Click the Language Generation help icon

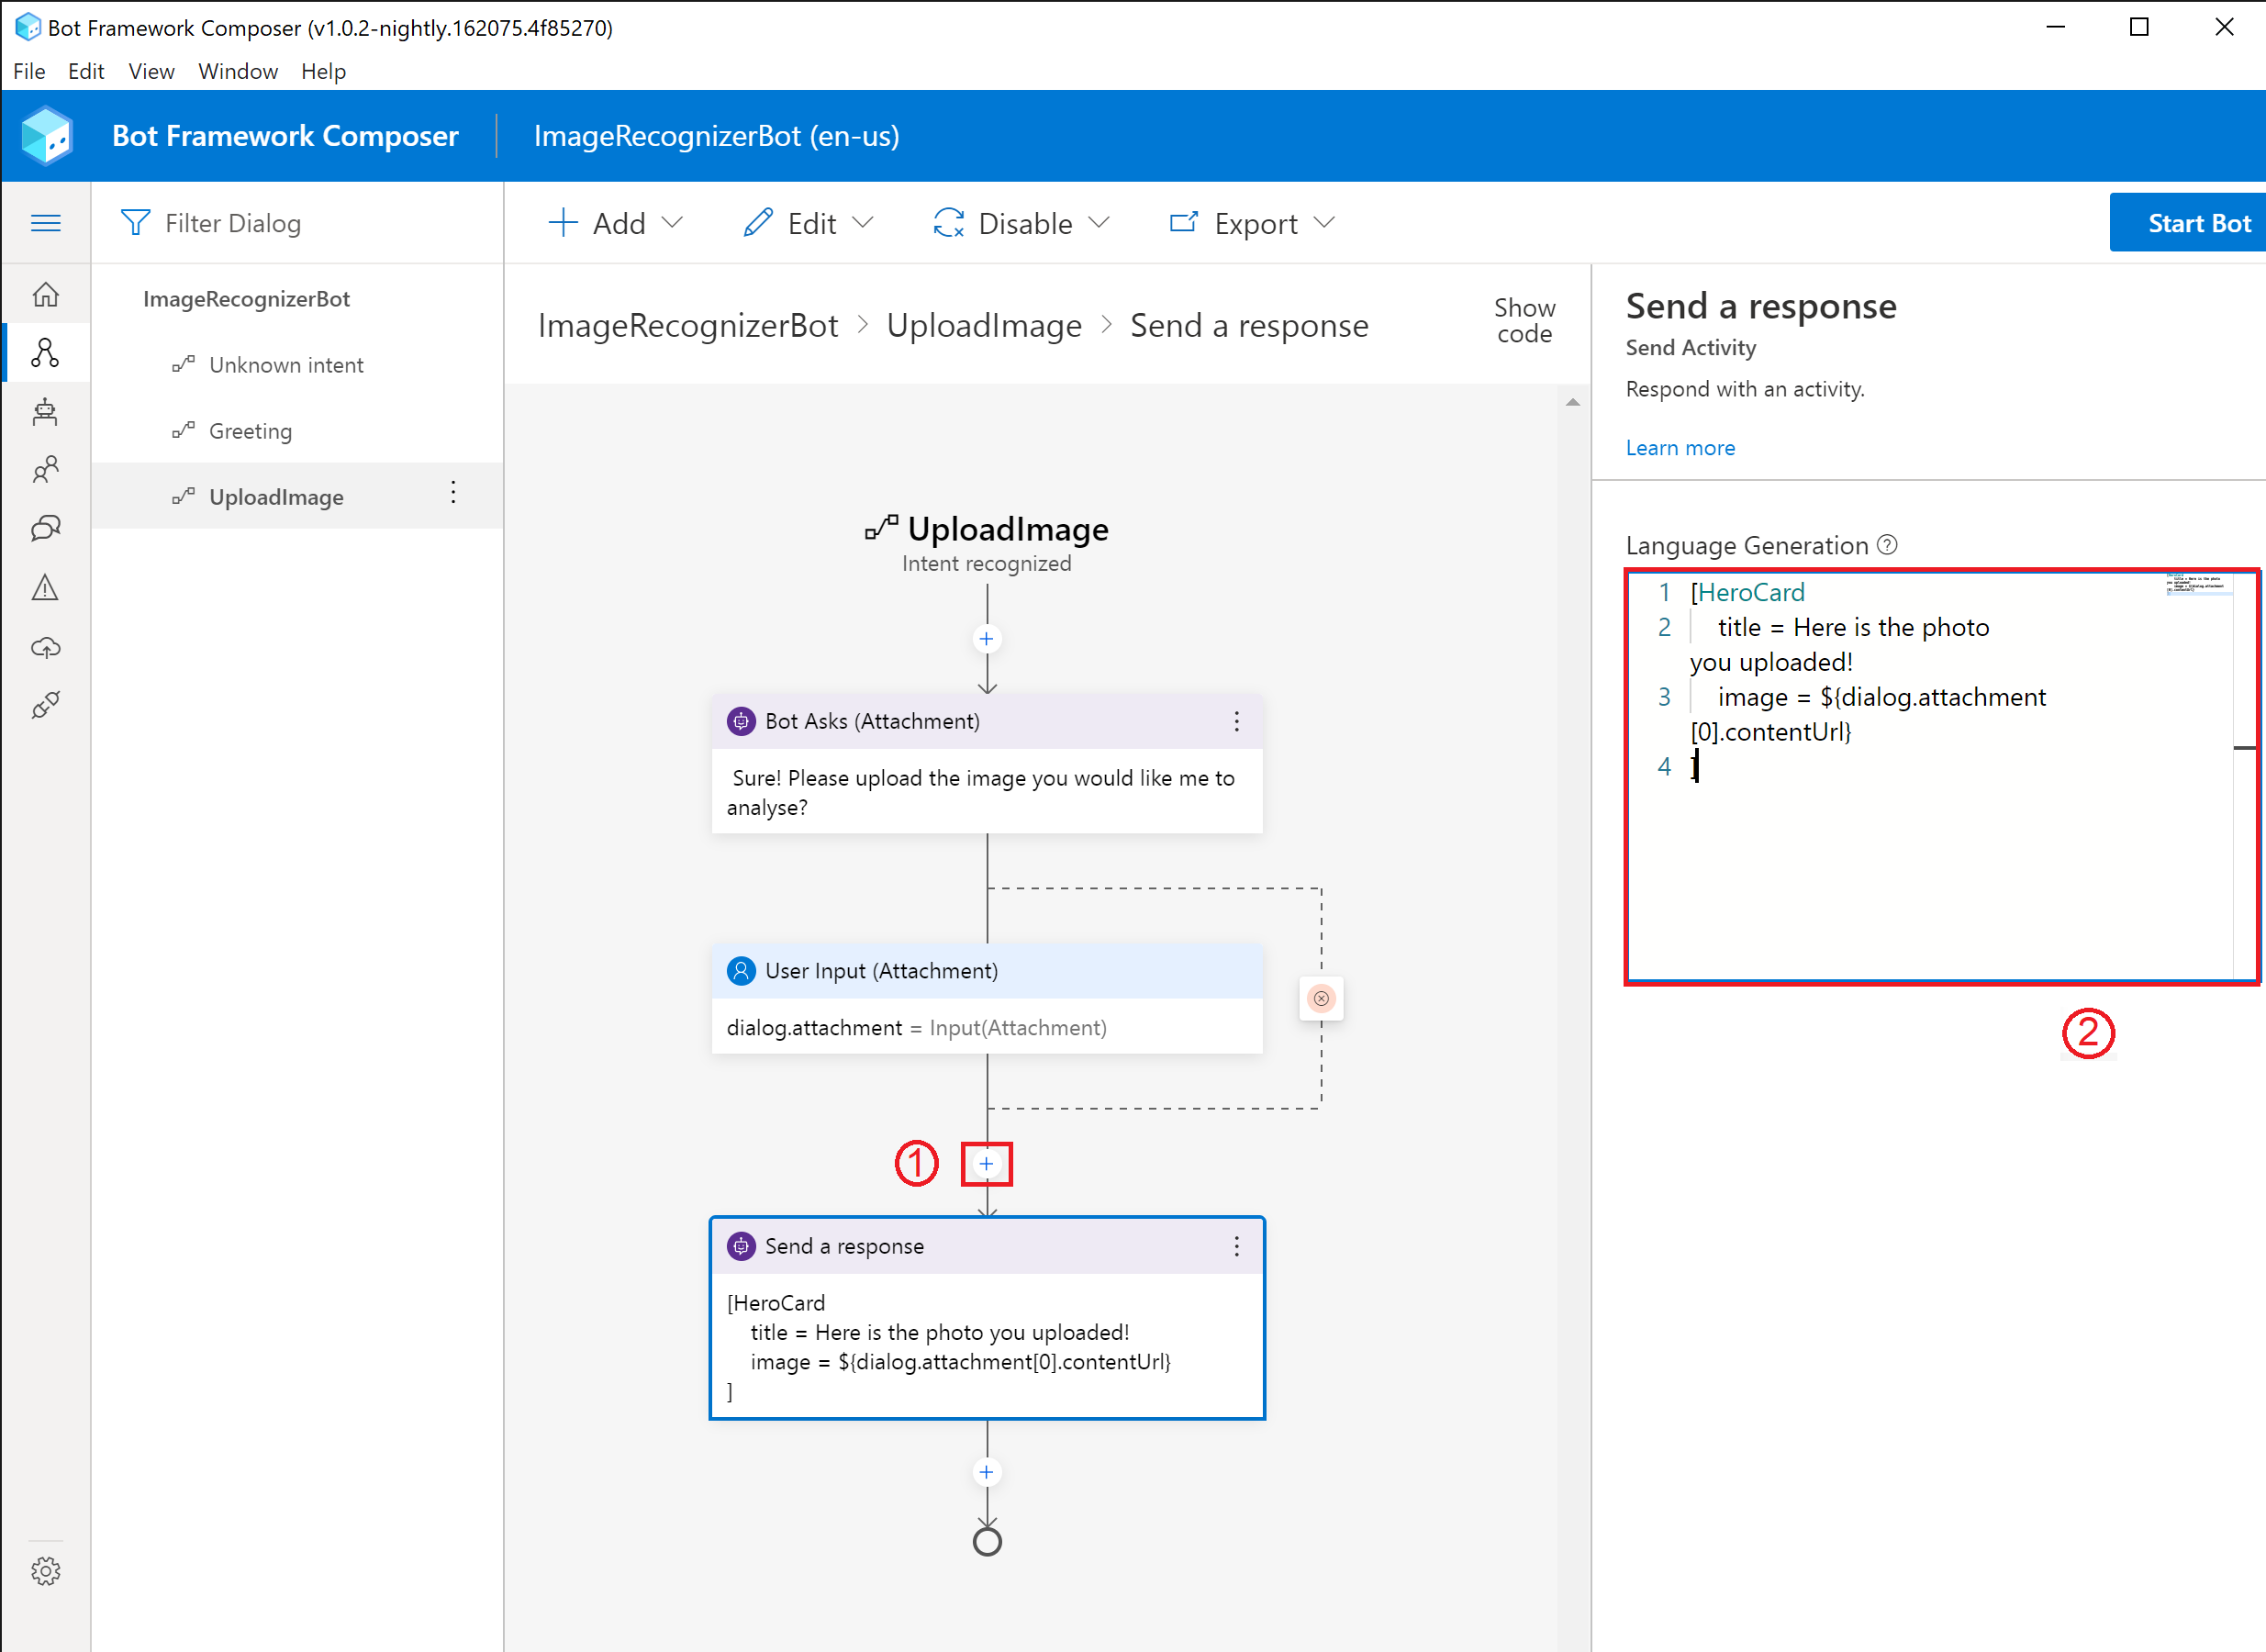pos(1887,545)
